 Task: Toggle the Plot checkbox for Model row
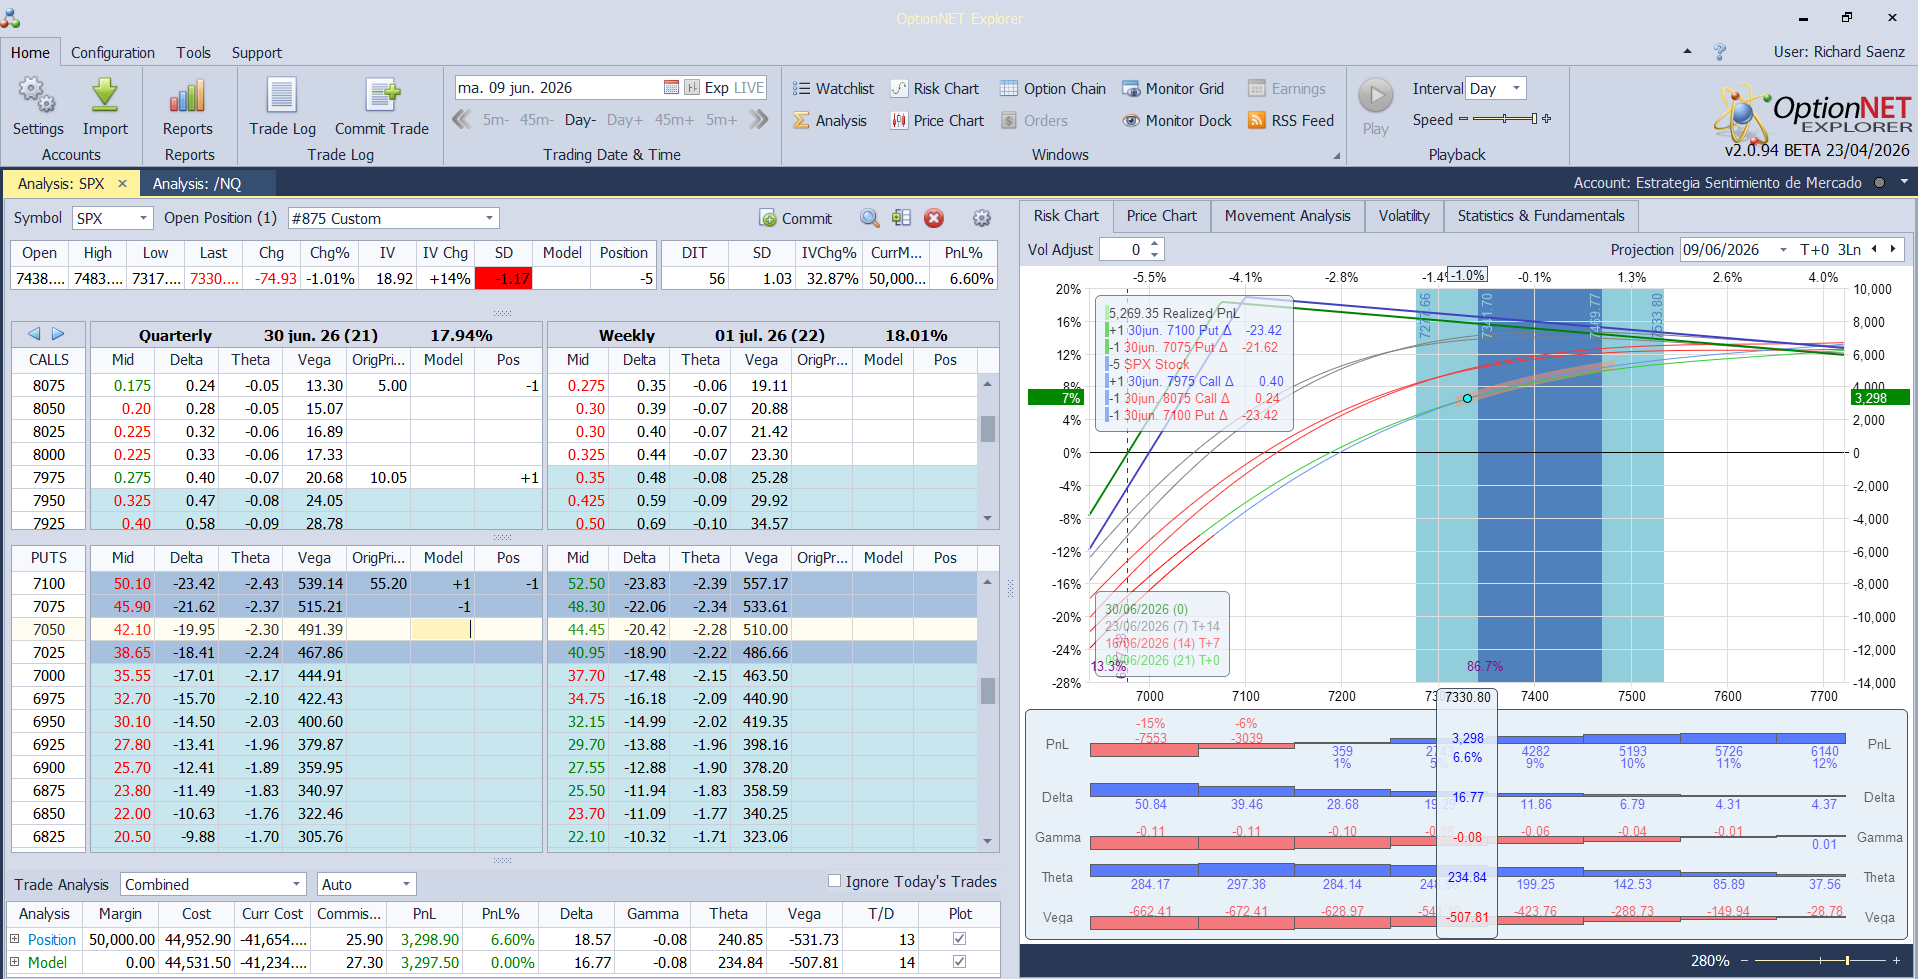coord(960,962)
